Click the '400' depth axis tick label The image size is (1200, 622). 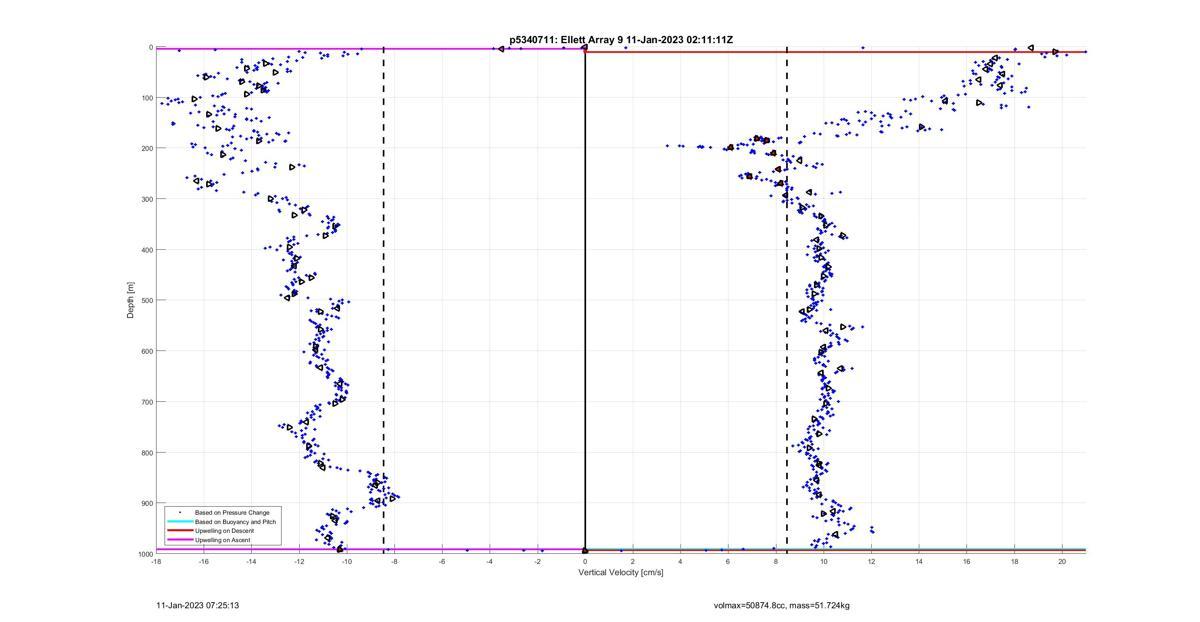pyautogui.click(x=146, y=250)
